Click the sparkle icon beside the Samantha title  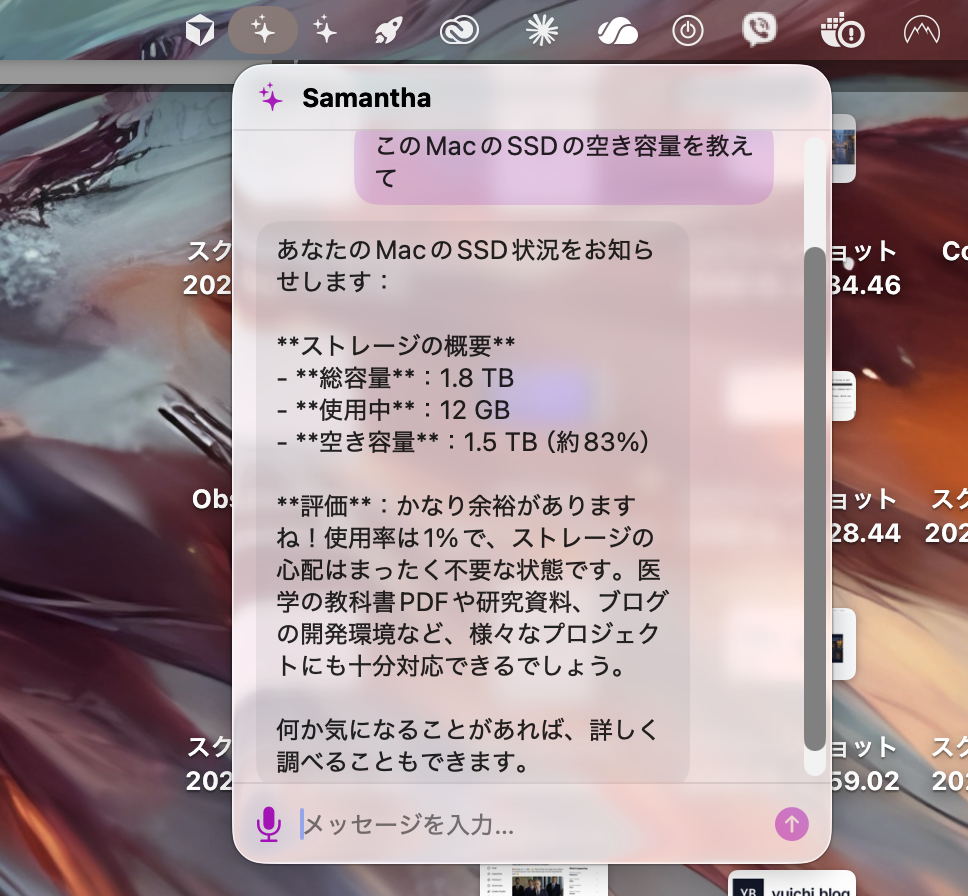(268, 97)
